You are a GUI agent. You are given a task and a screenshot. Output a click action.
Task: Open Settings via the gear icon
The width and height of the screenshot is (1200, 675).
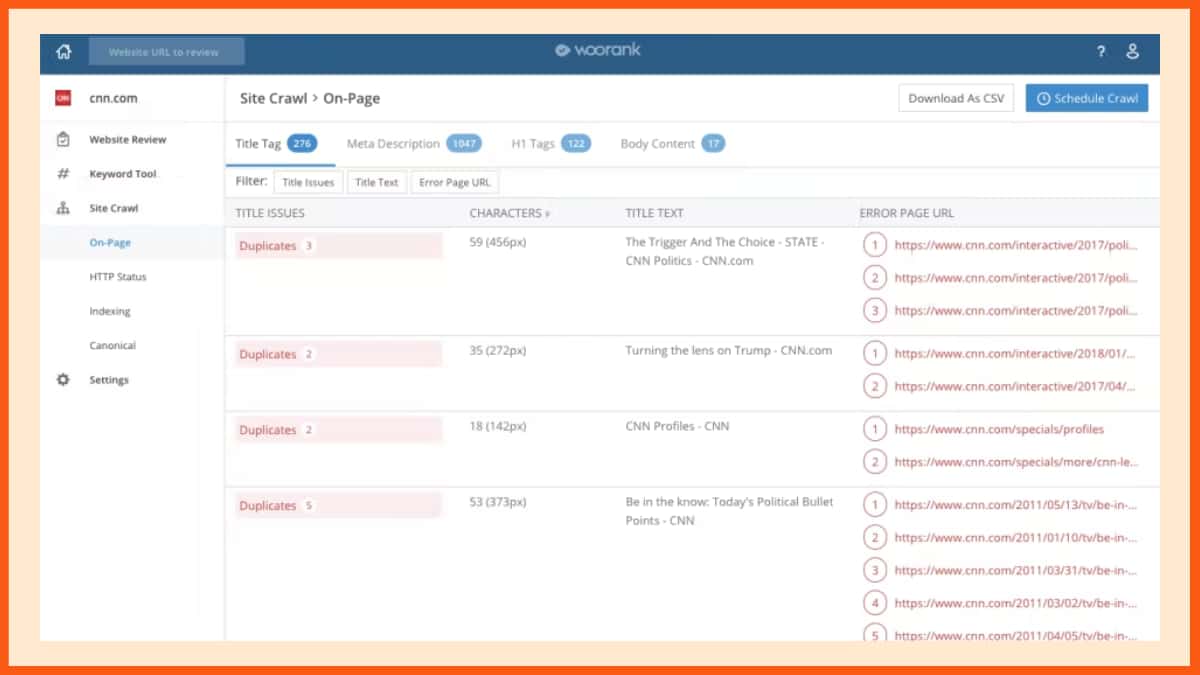[63, 380]
